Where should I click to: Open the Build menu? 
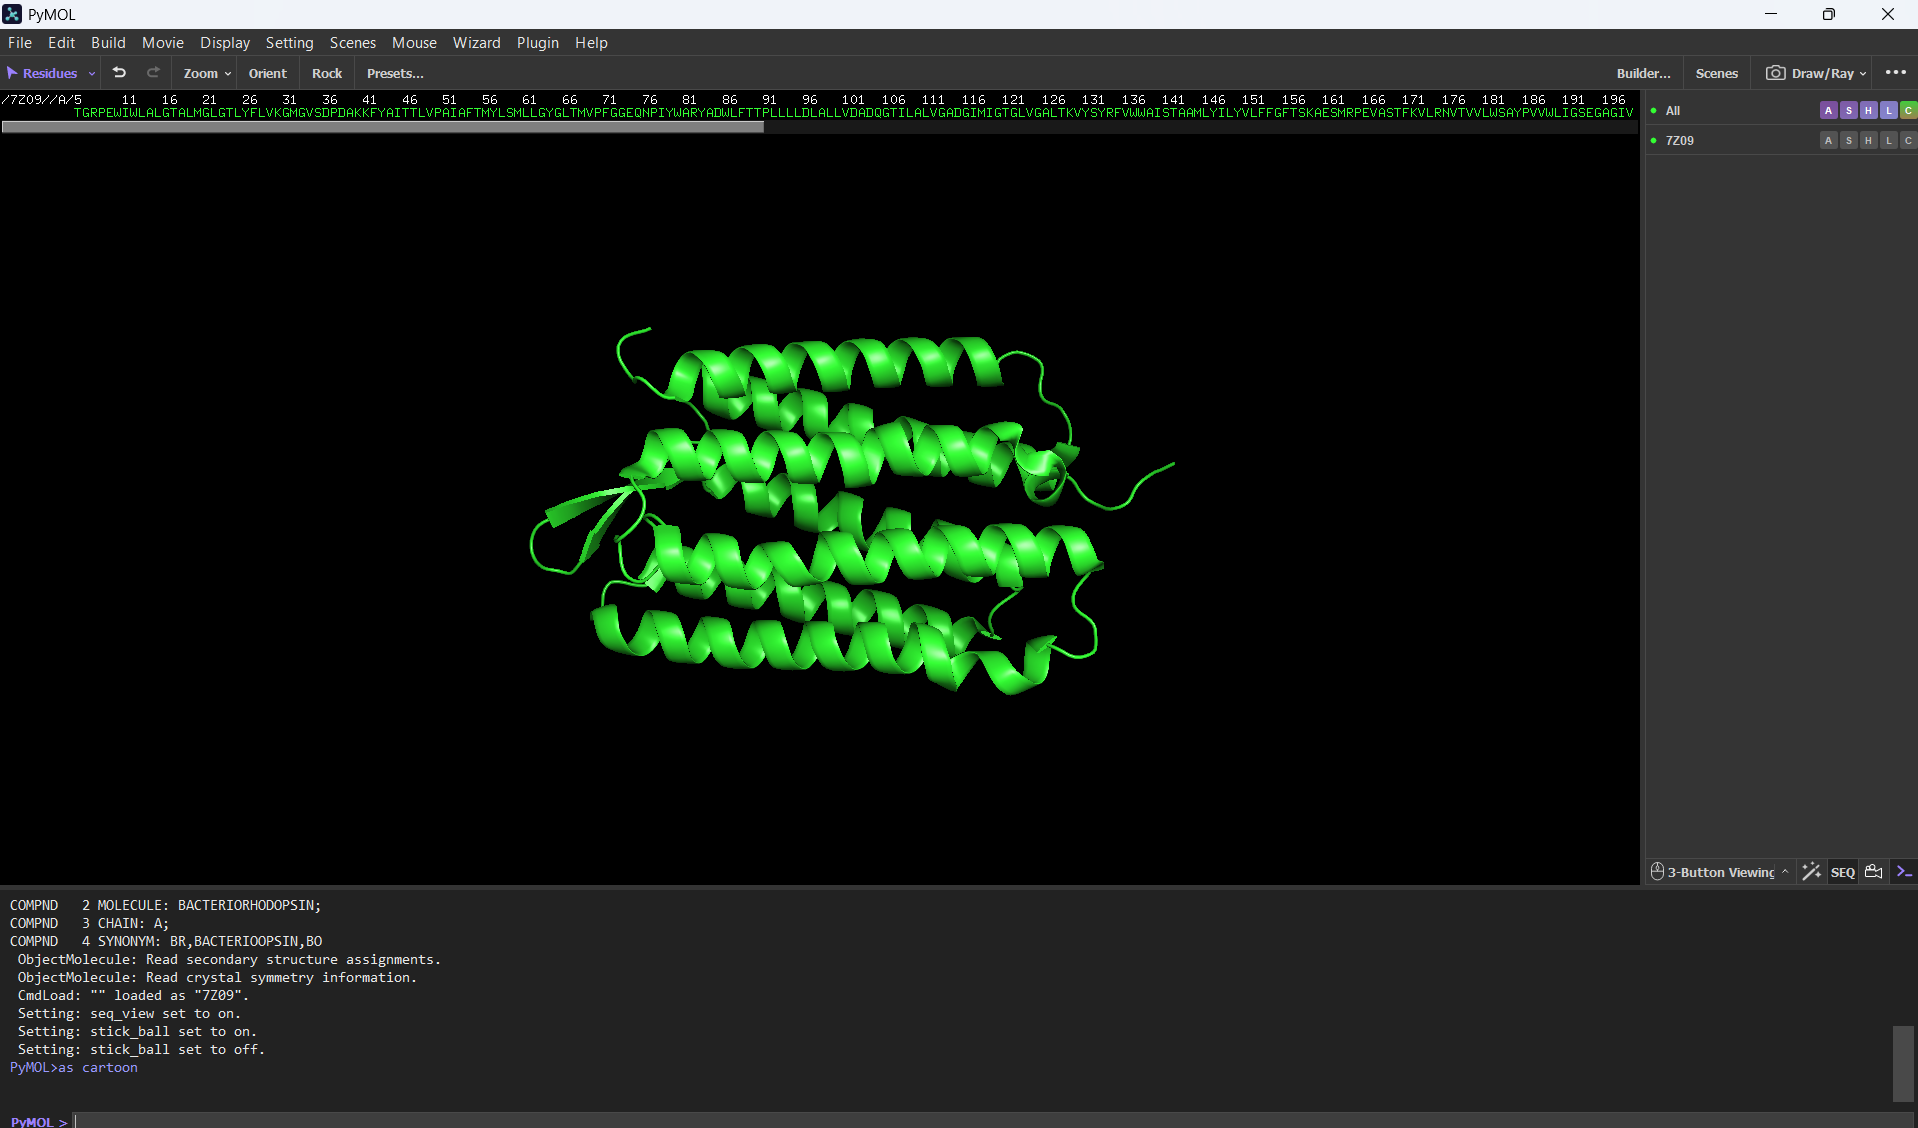coord(108,43)
